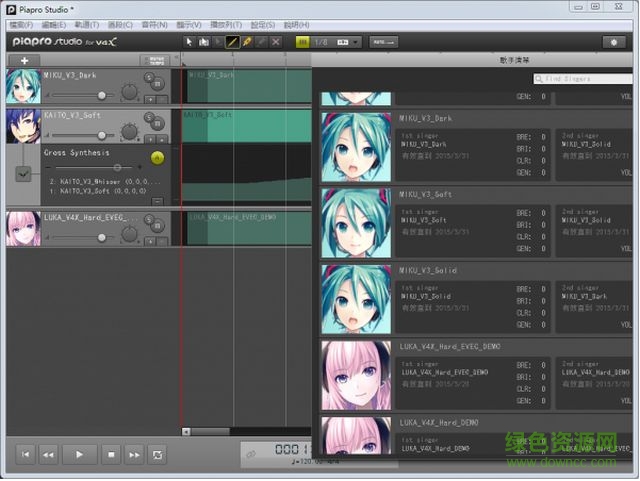
Task: Open the second menu in the menu bar
Action: [x=54, y=24]
